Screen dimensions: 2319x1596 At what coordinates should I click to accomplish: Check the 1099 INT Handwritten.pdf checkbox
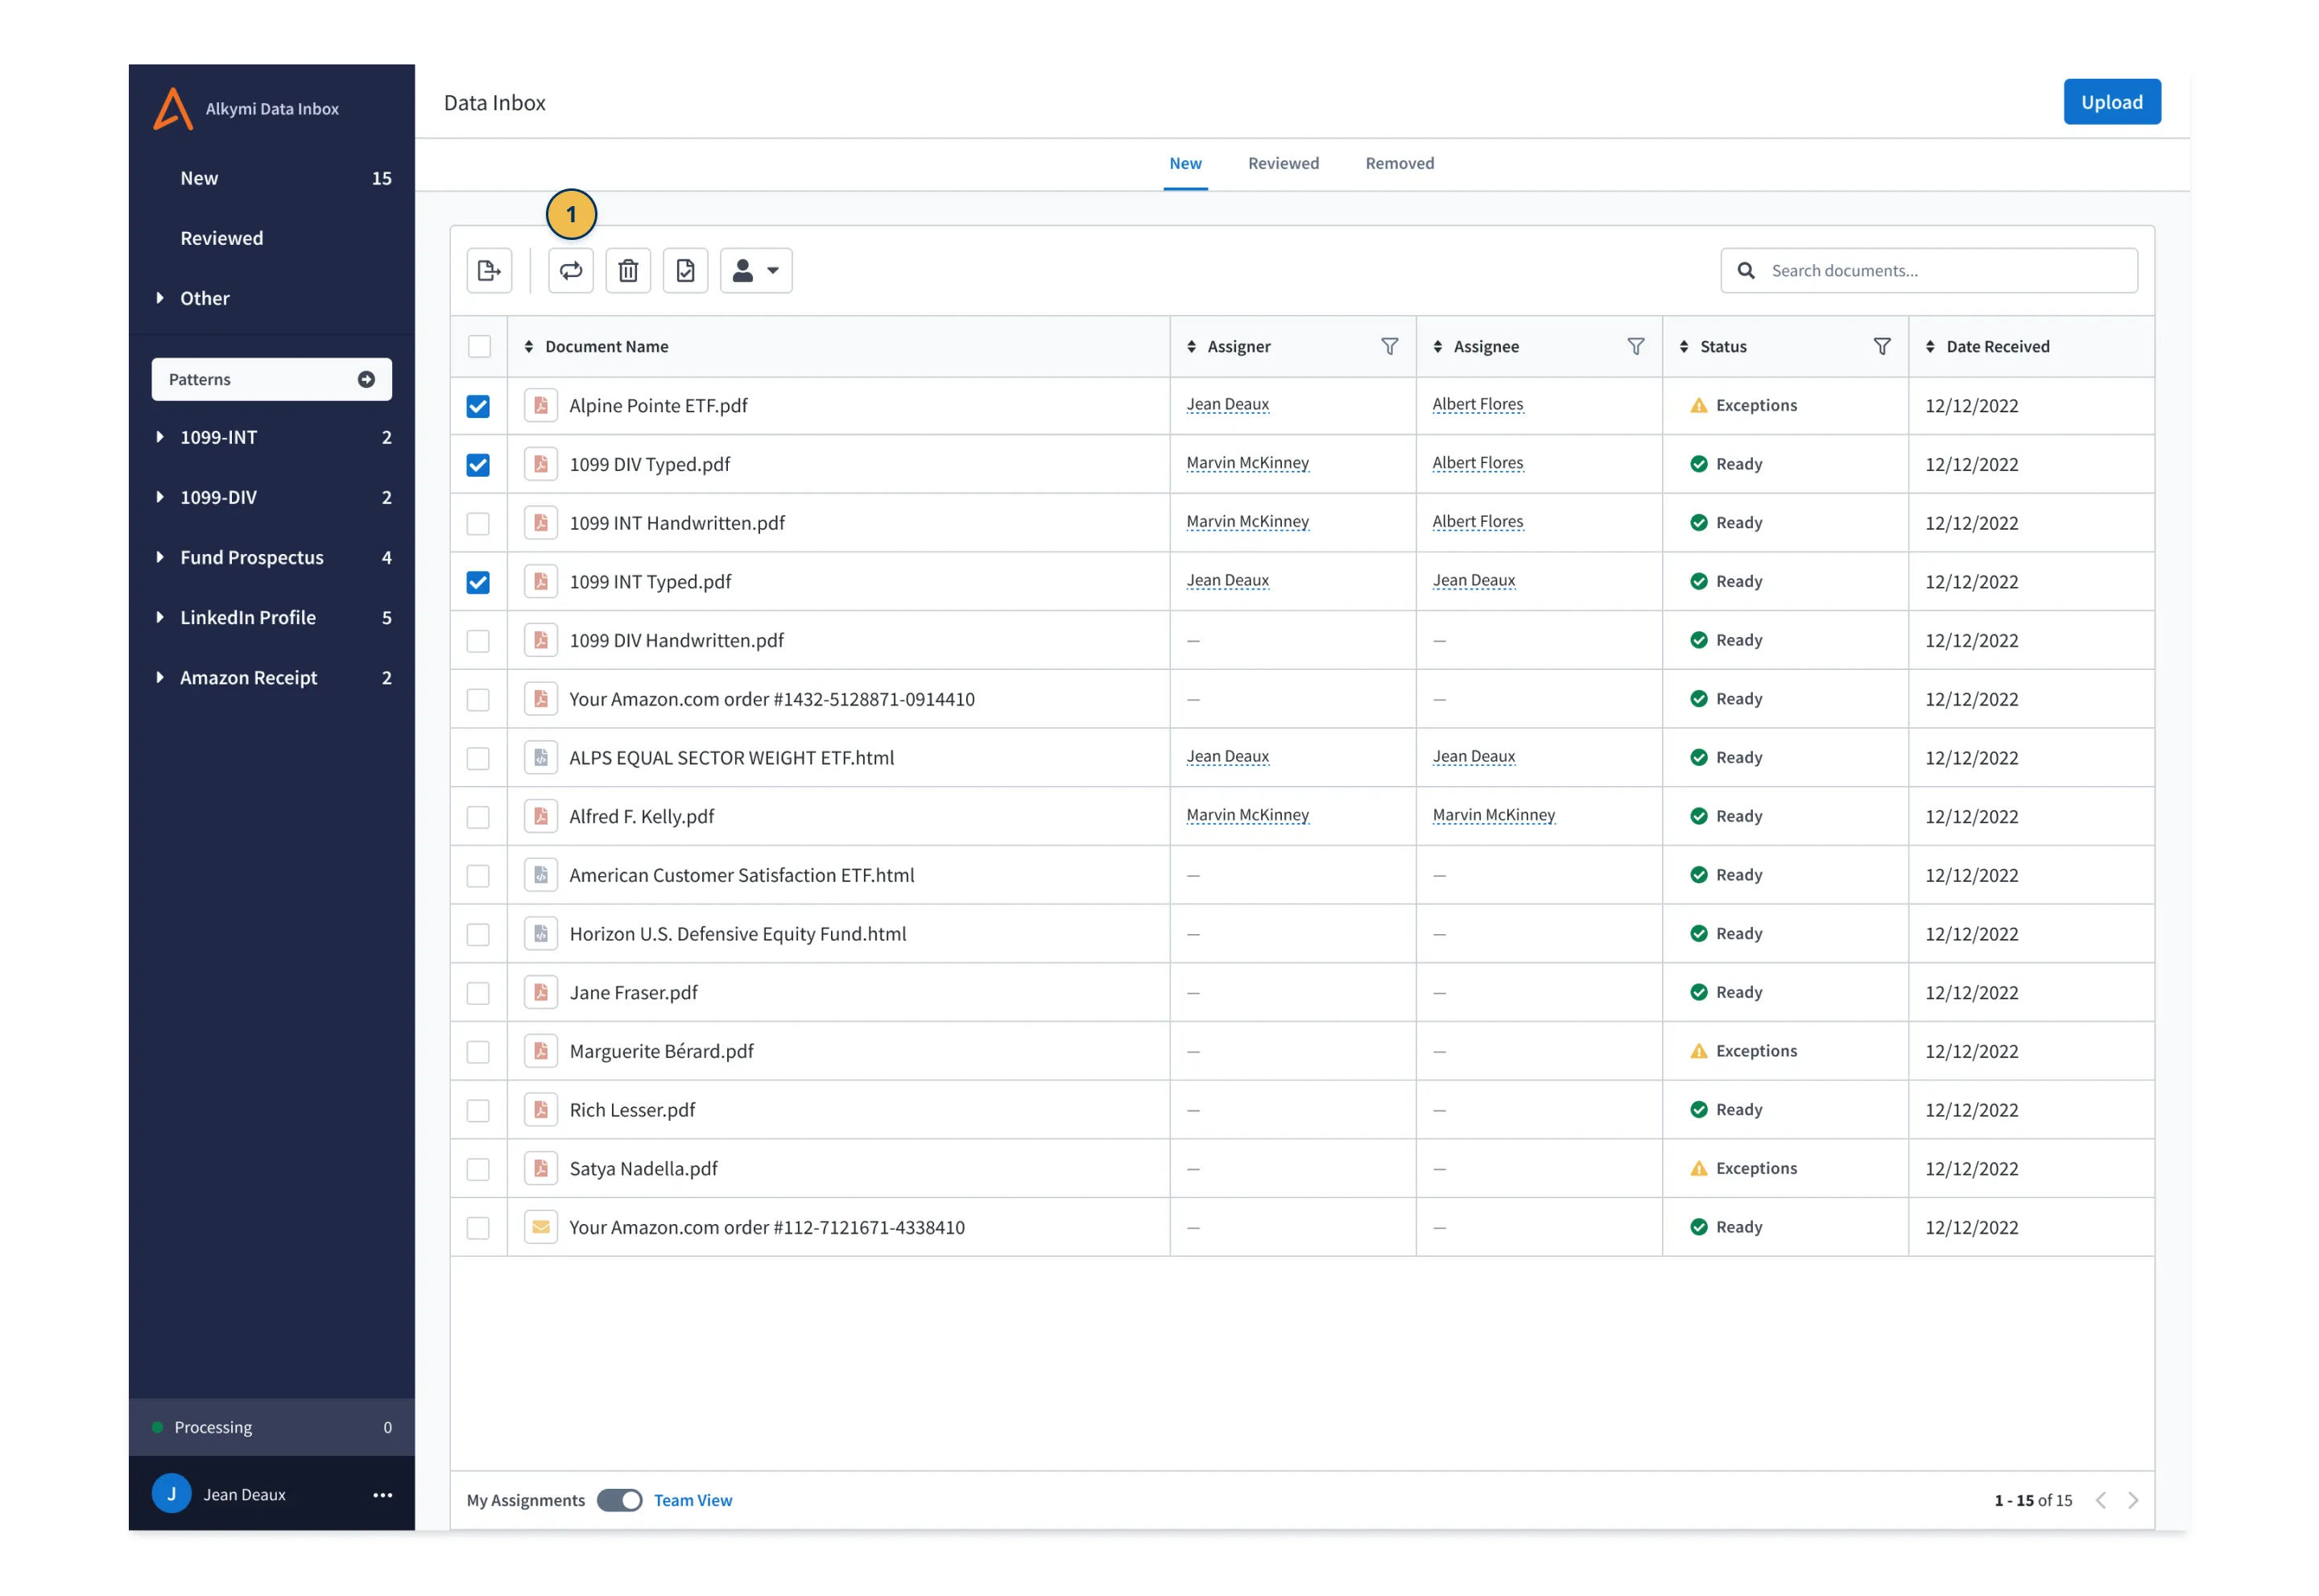[478, 523]
